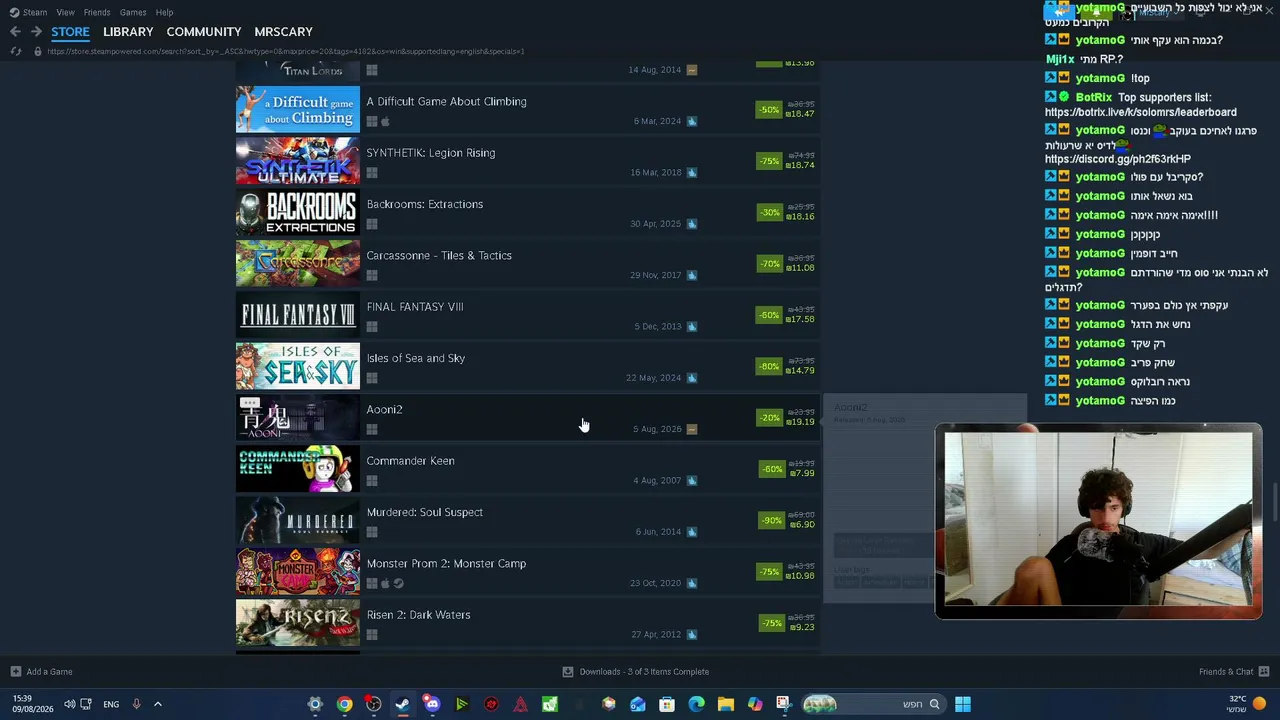Click Apple platform icon under A Difficult Game About Climbing
Viewport: 1280px width, 720px height.
coord(385,122)
